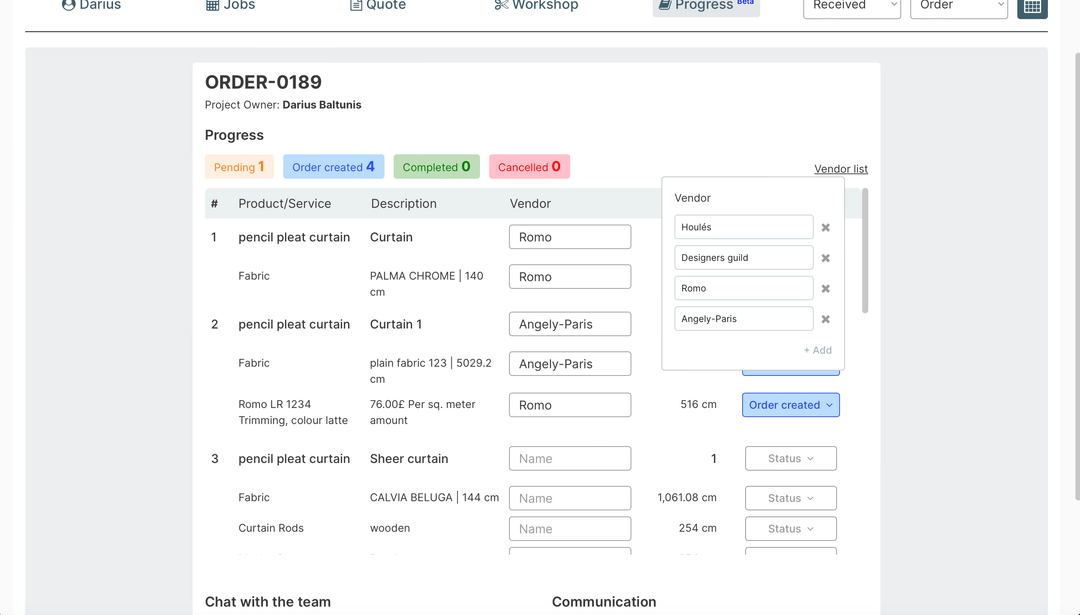
Task: Edit Romo field in vendor popup
Action: [x=743, y=289]
